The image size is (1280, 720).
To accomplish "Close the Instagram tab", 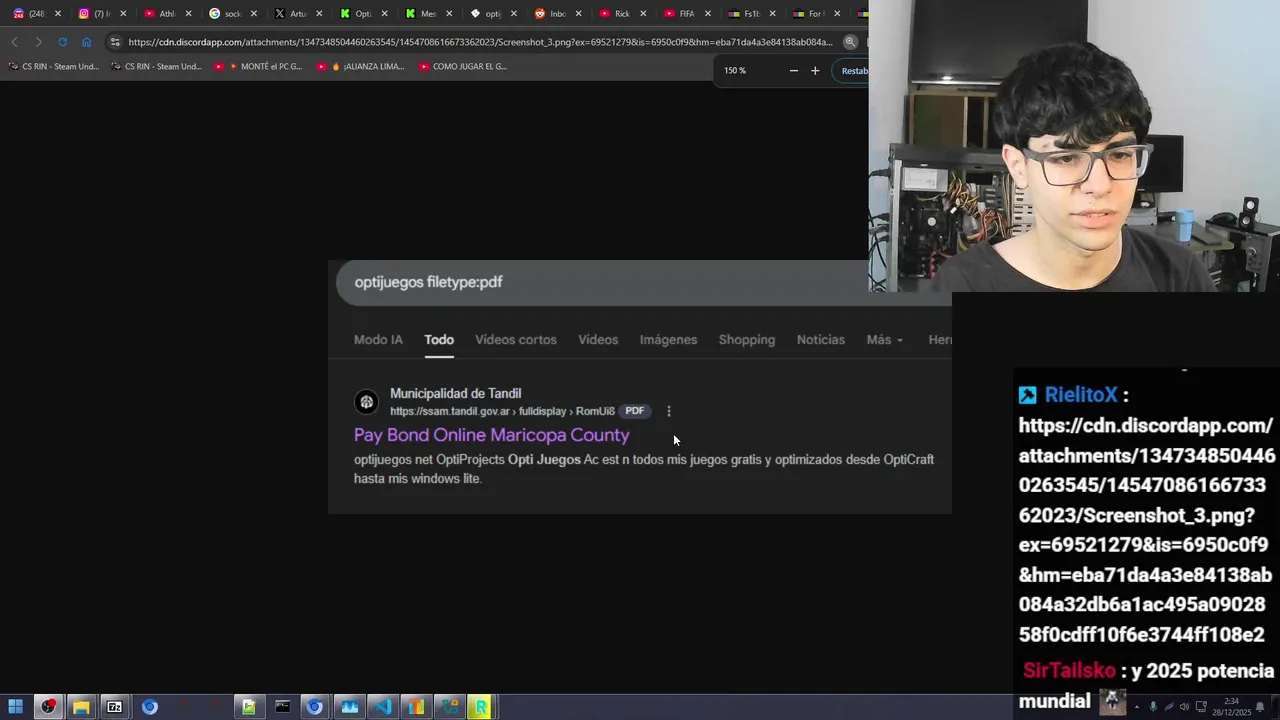I will point(122,14).
